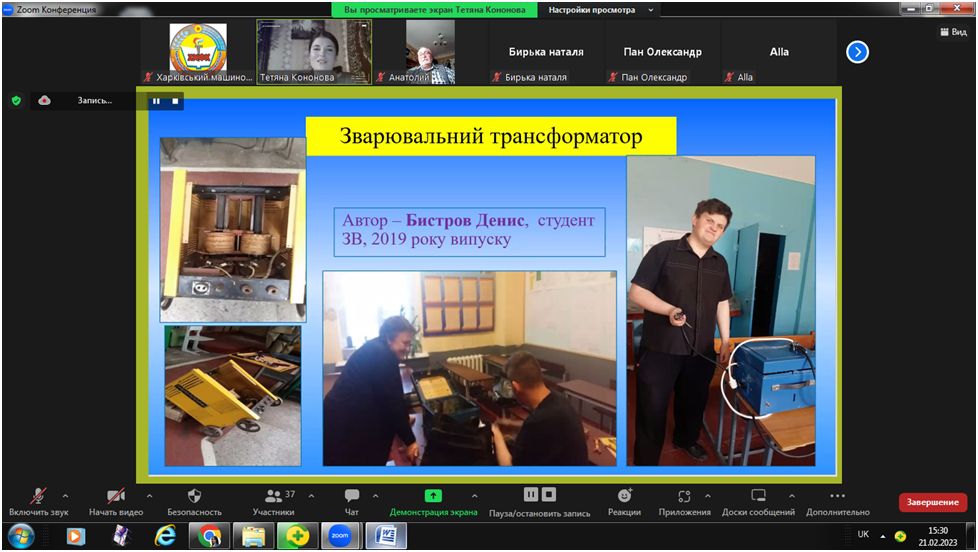Pause recording via top-left recording bar
Screen dimensions: 978x552
click(156, 101)
